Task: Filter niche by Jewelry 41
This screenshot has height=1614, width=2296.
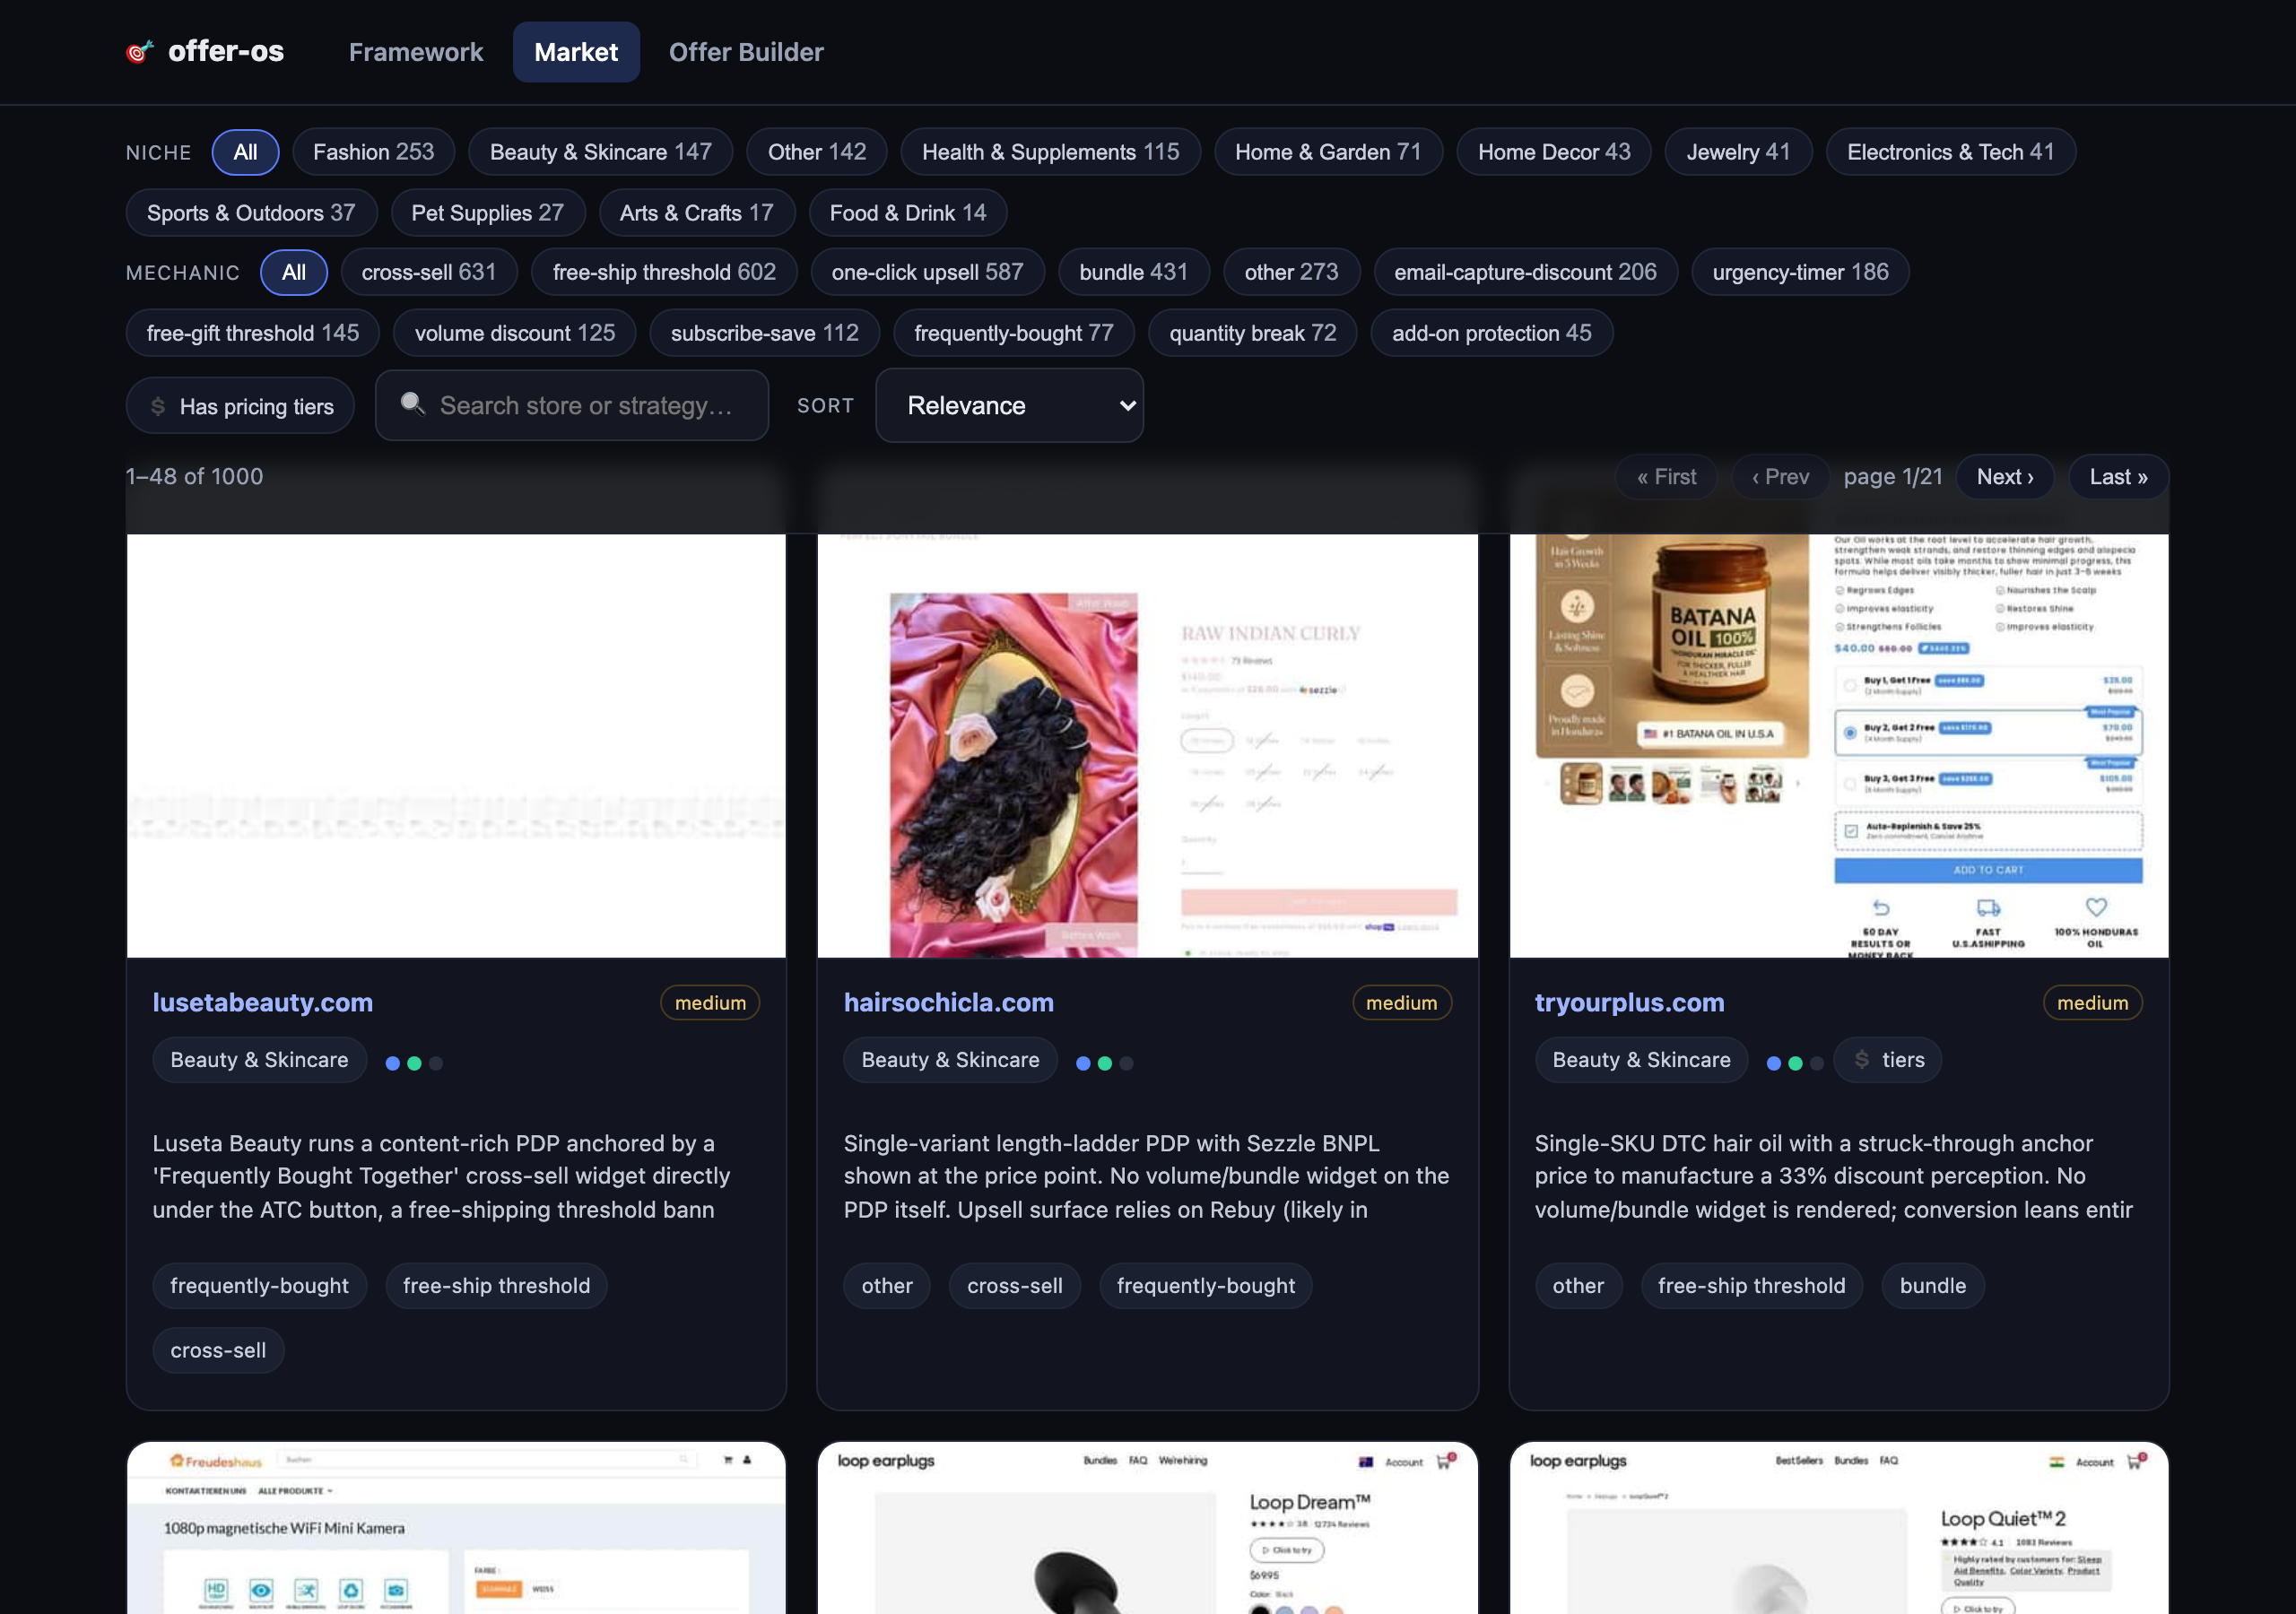Action: (x=1738, y=152)
